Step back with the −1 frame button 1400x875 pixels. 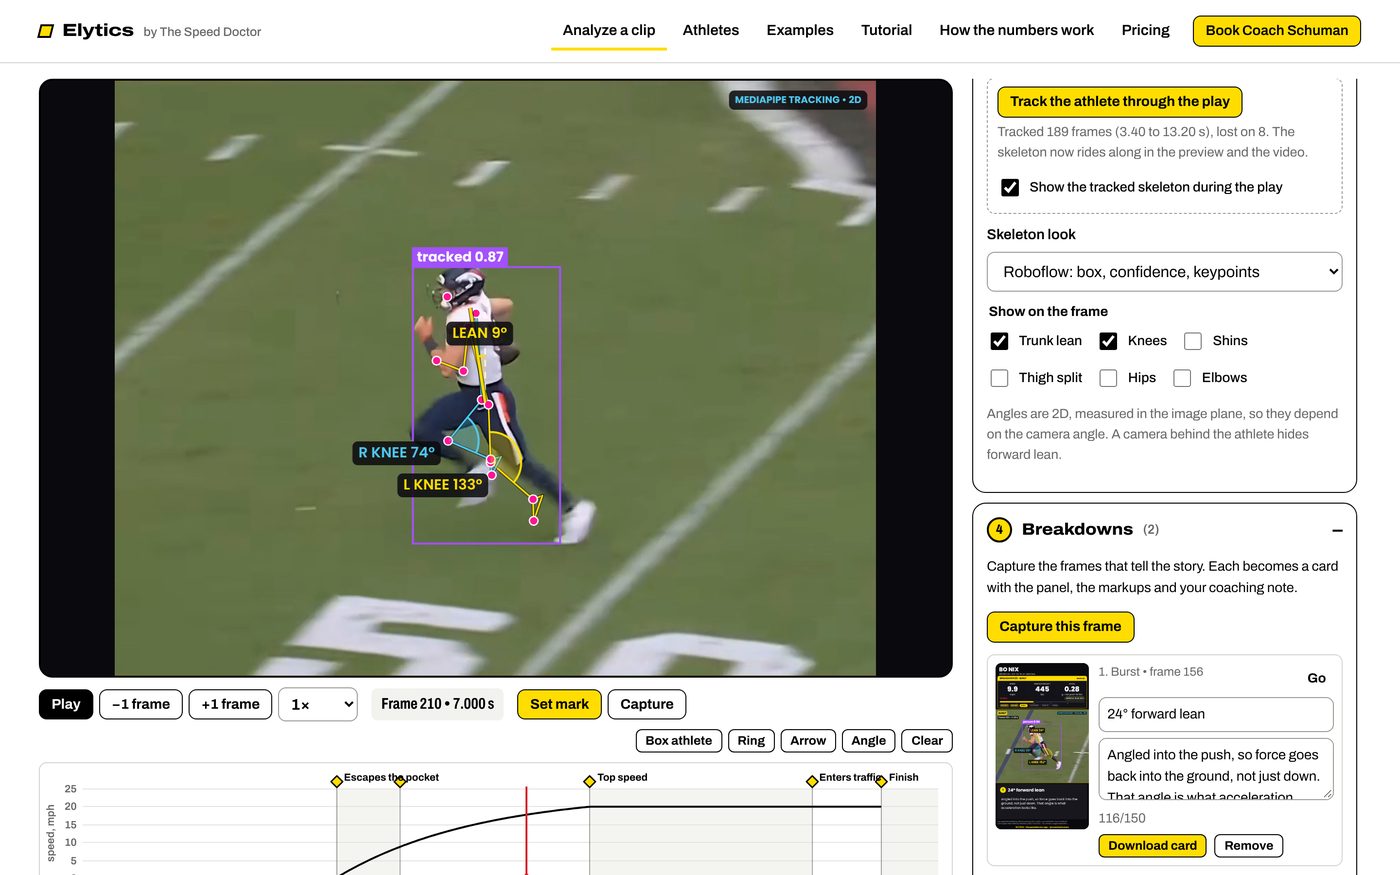pos(141,704)
